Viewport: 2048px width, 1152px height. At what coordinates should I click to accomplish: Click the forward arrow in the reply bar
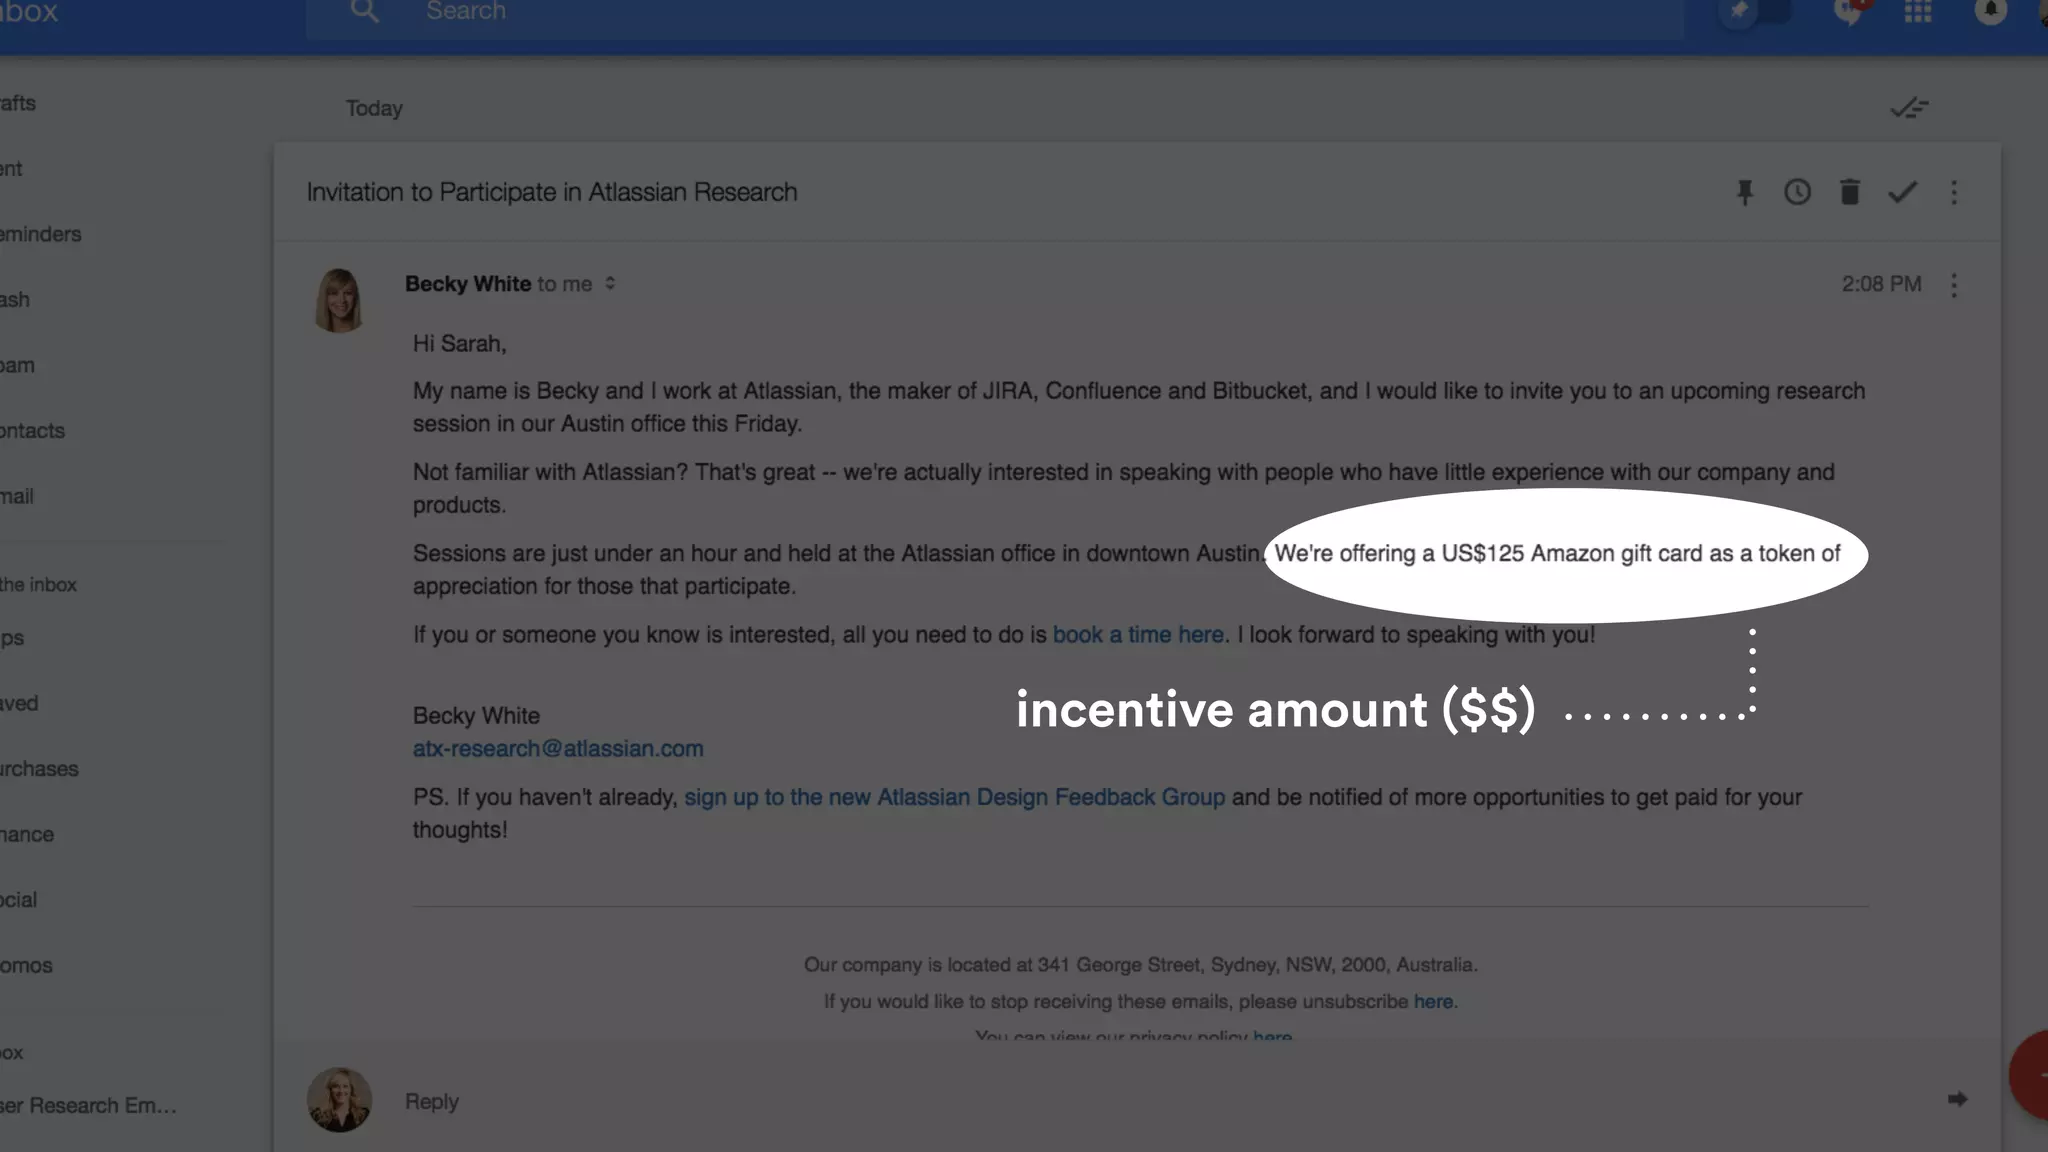coord(1957,1100)
